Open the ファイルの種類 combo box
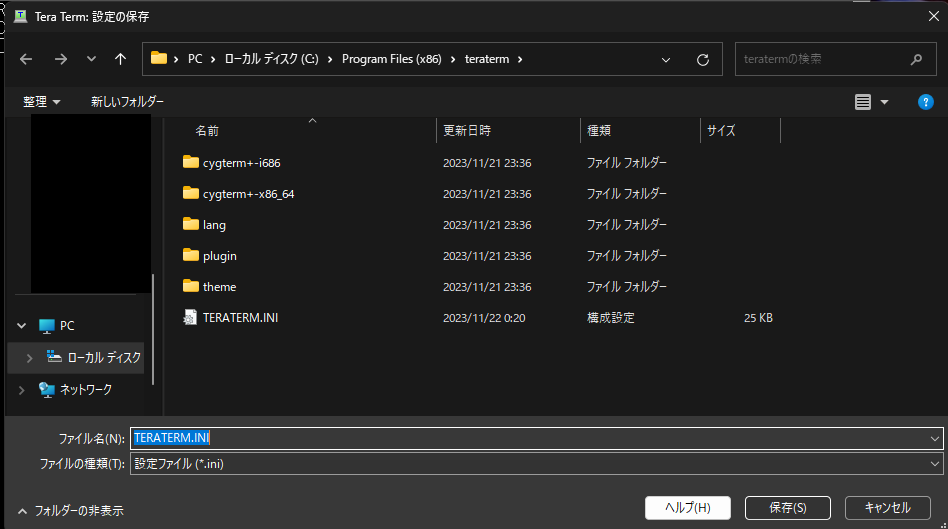 pyautogui.click(x=536, y=464)
